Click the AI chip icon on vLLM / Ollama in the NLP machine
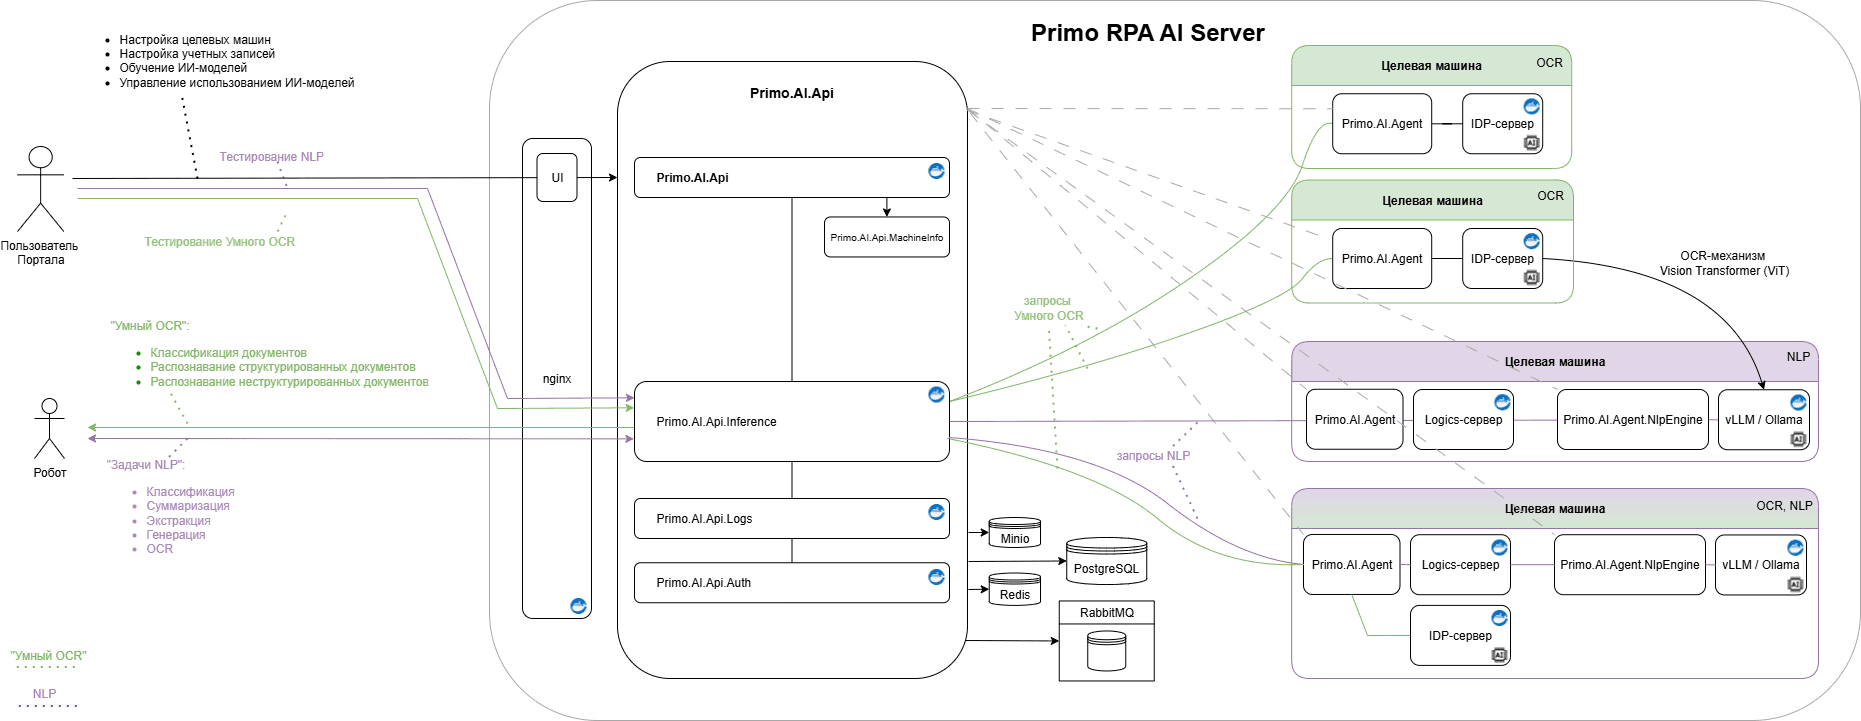Viewport: 1861px width, 721px height. (x=1797, y=439)
